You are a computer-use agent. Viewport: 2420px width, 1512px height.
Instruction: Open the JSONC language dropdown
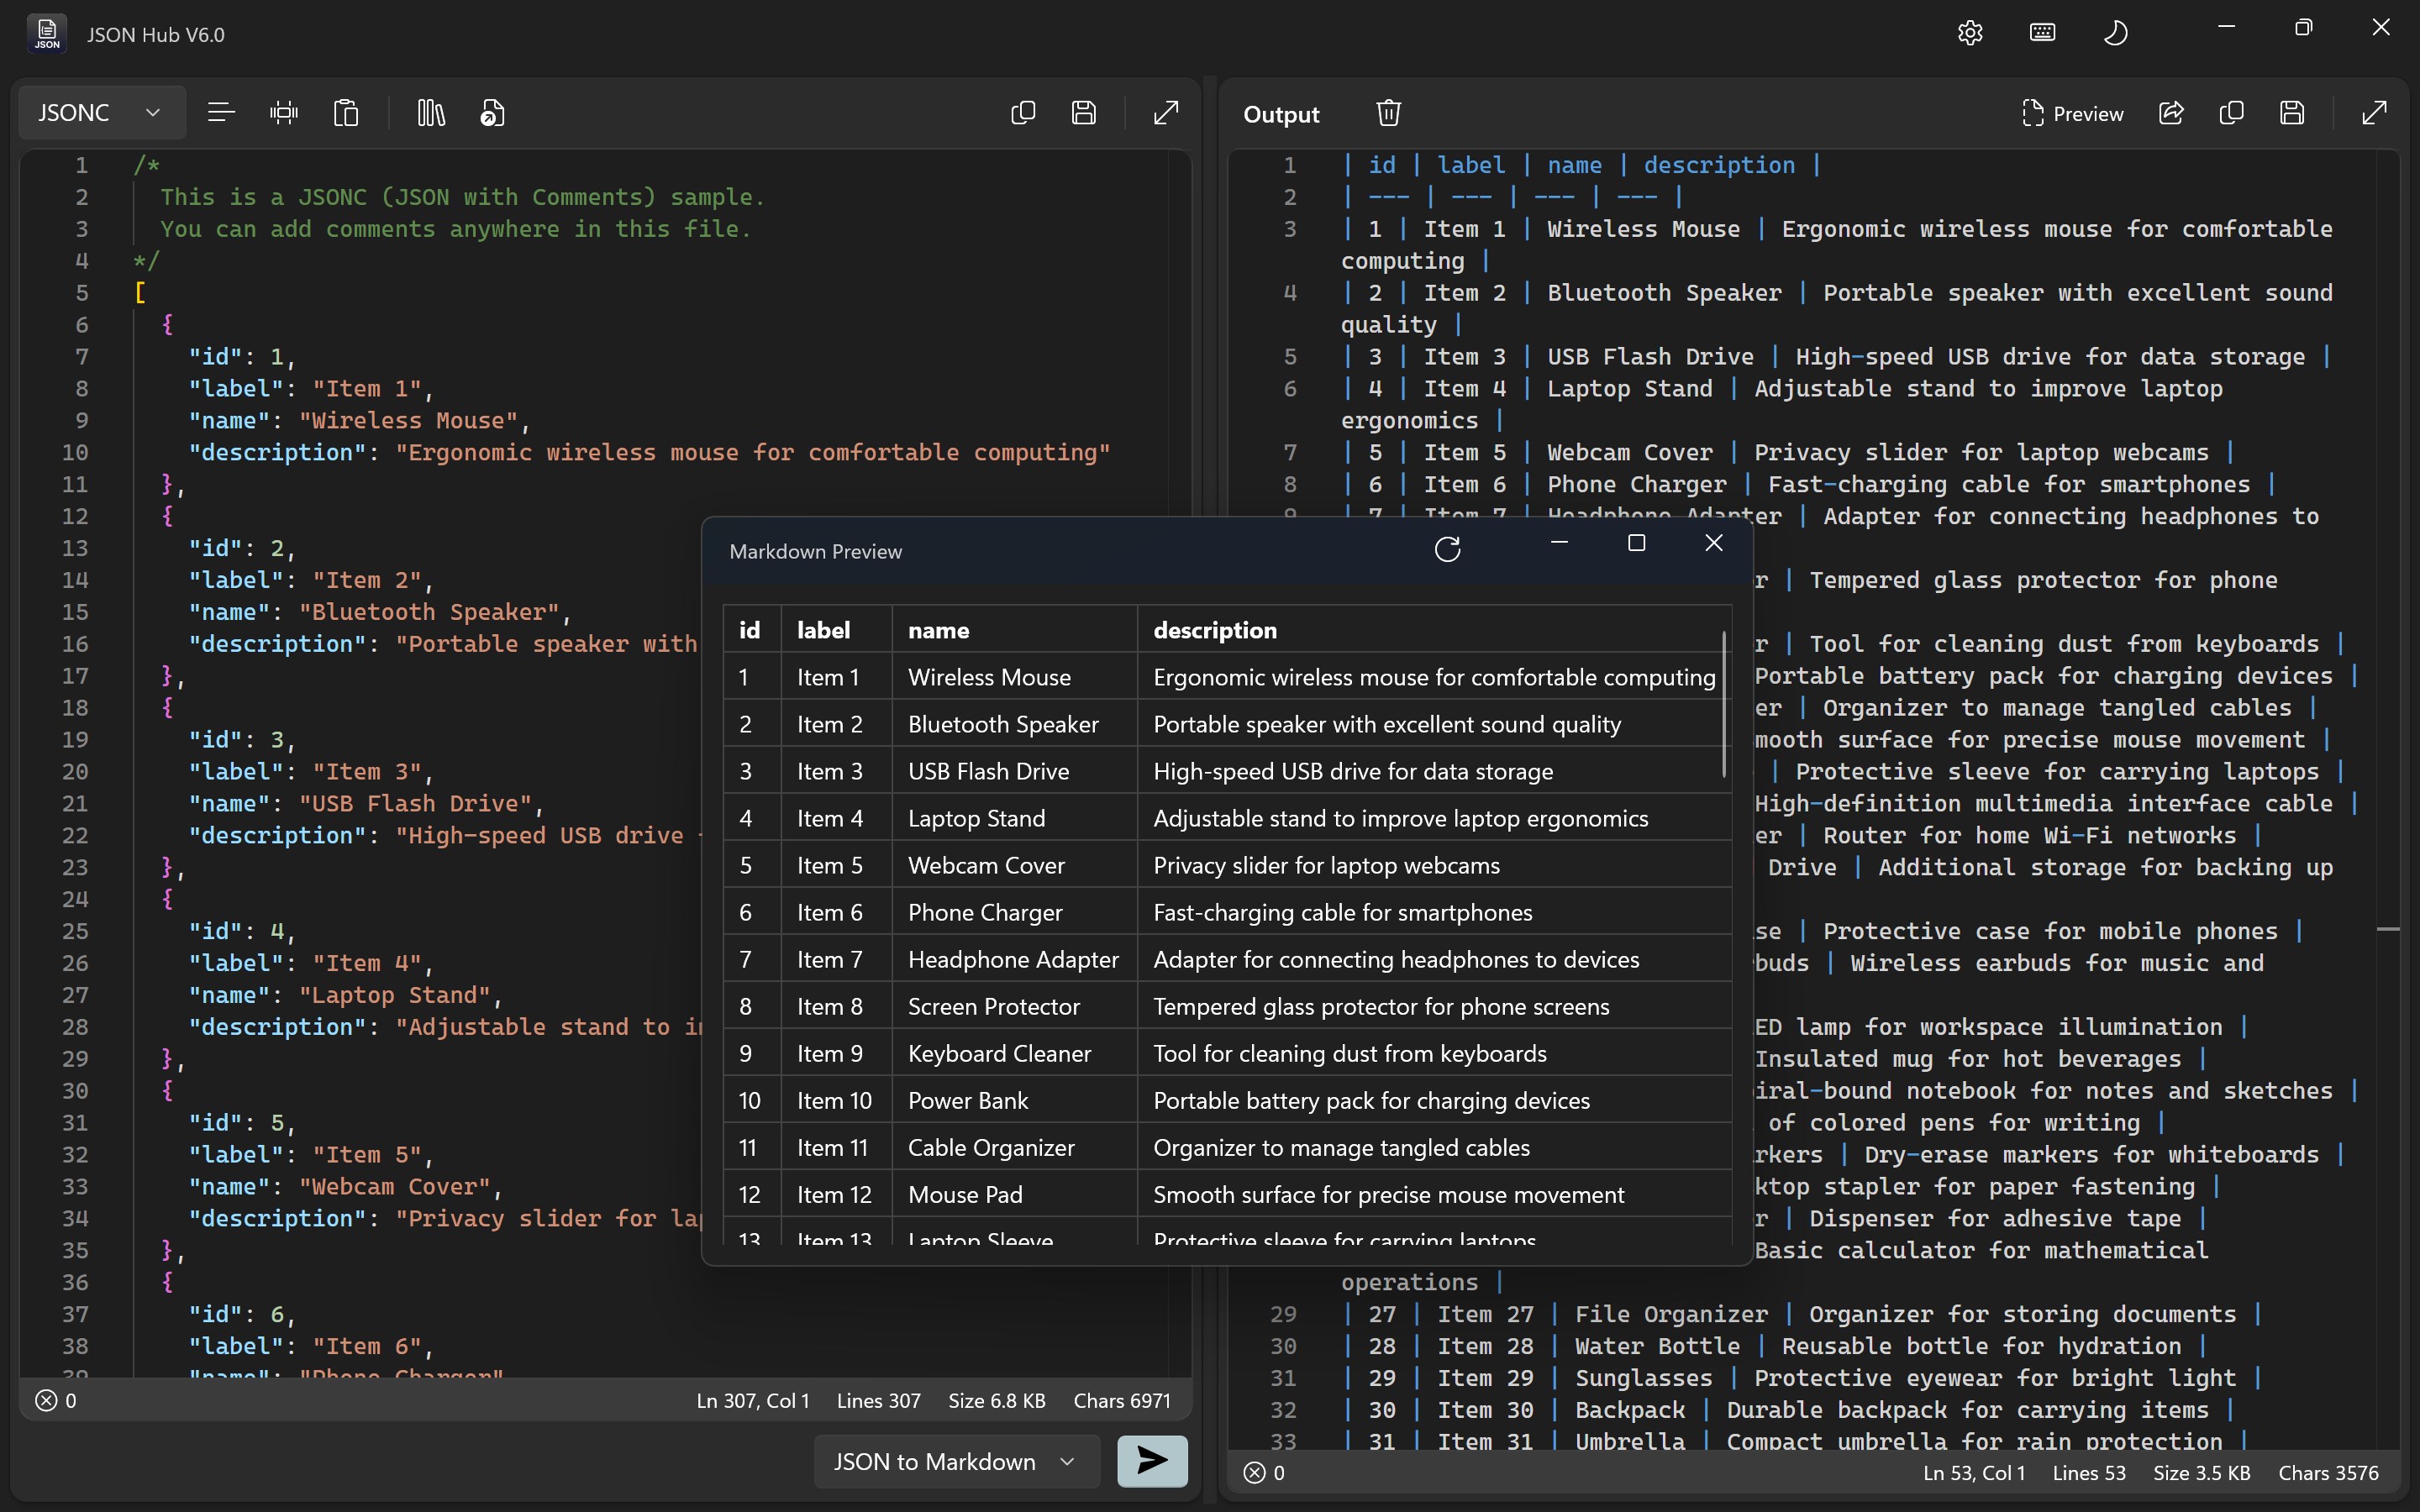[98, 112]
